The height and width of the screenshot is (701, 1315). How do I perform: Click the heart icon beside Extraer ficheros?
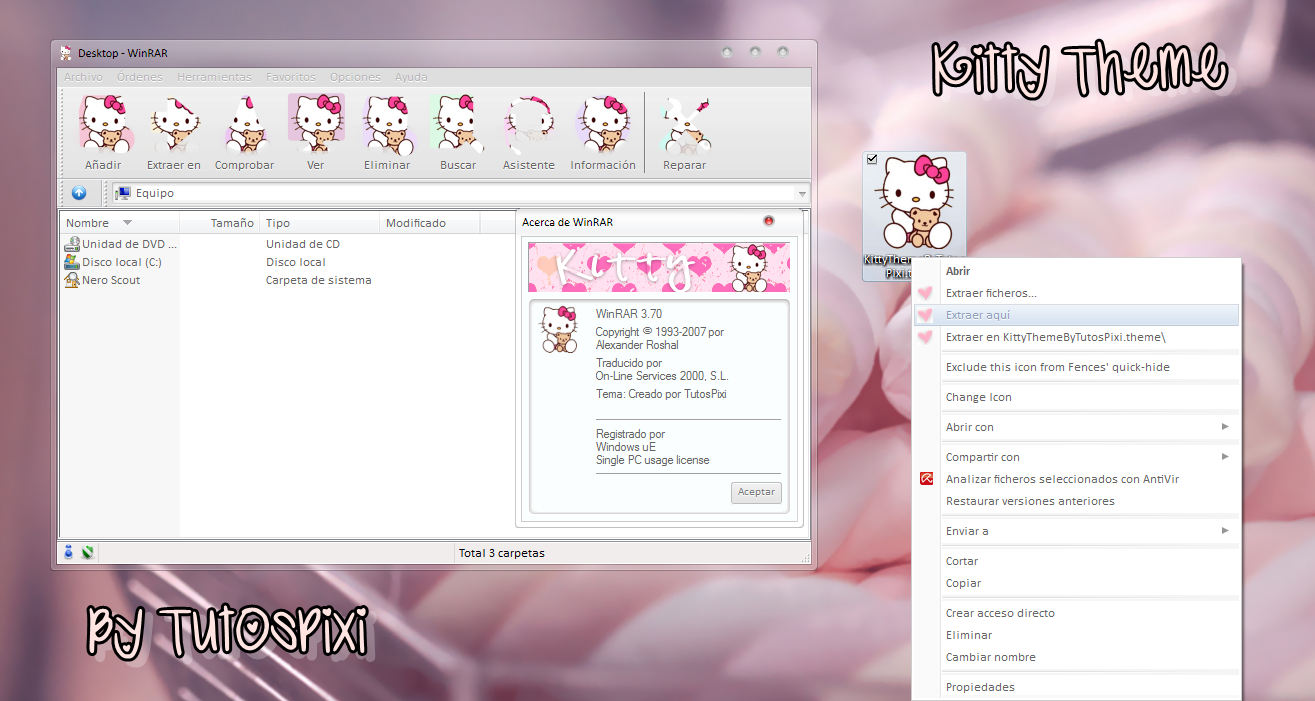pos(927,293)
